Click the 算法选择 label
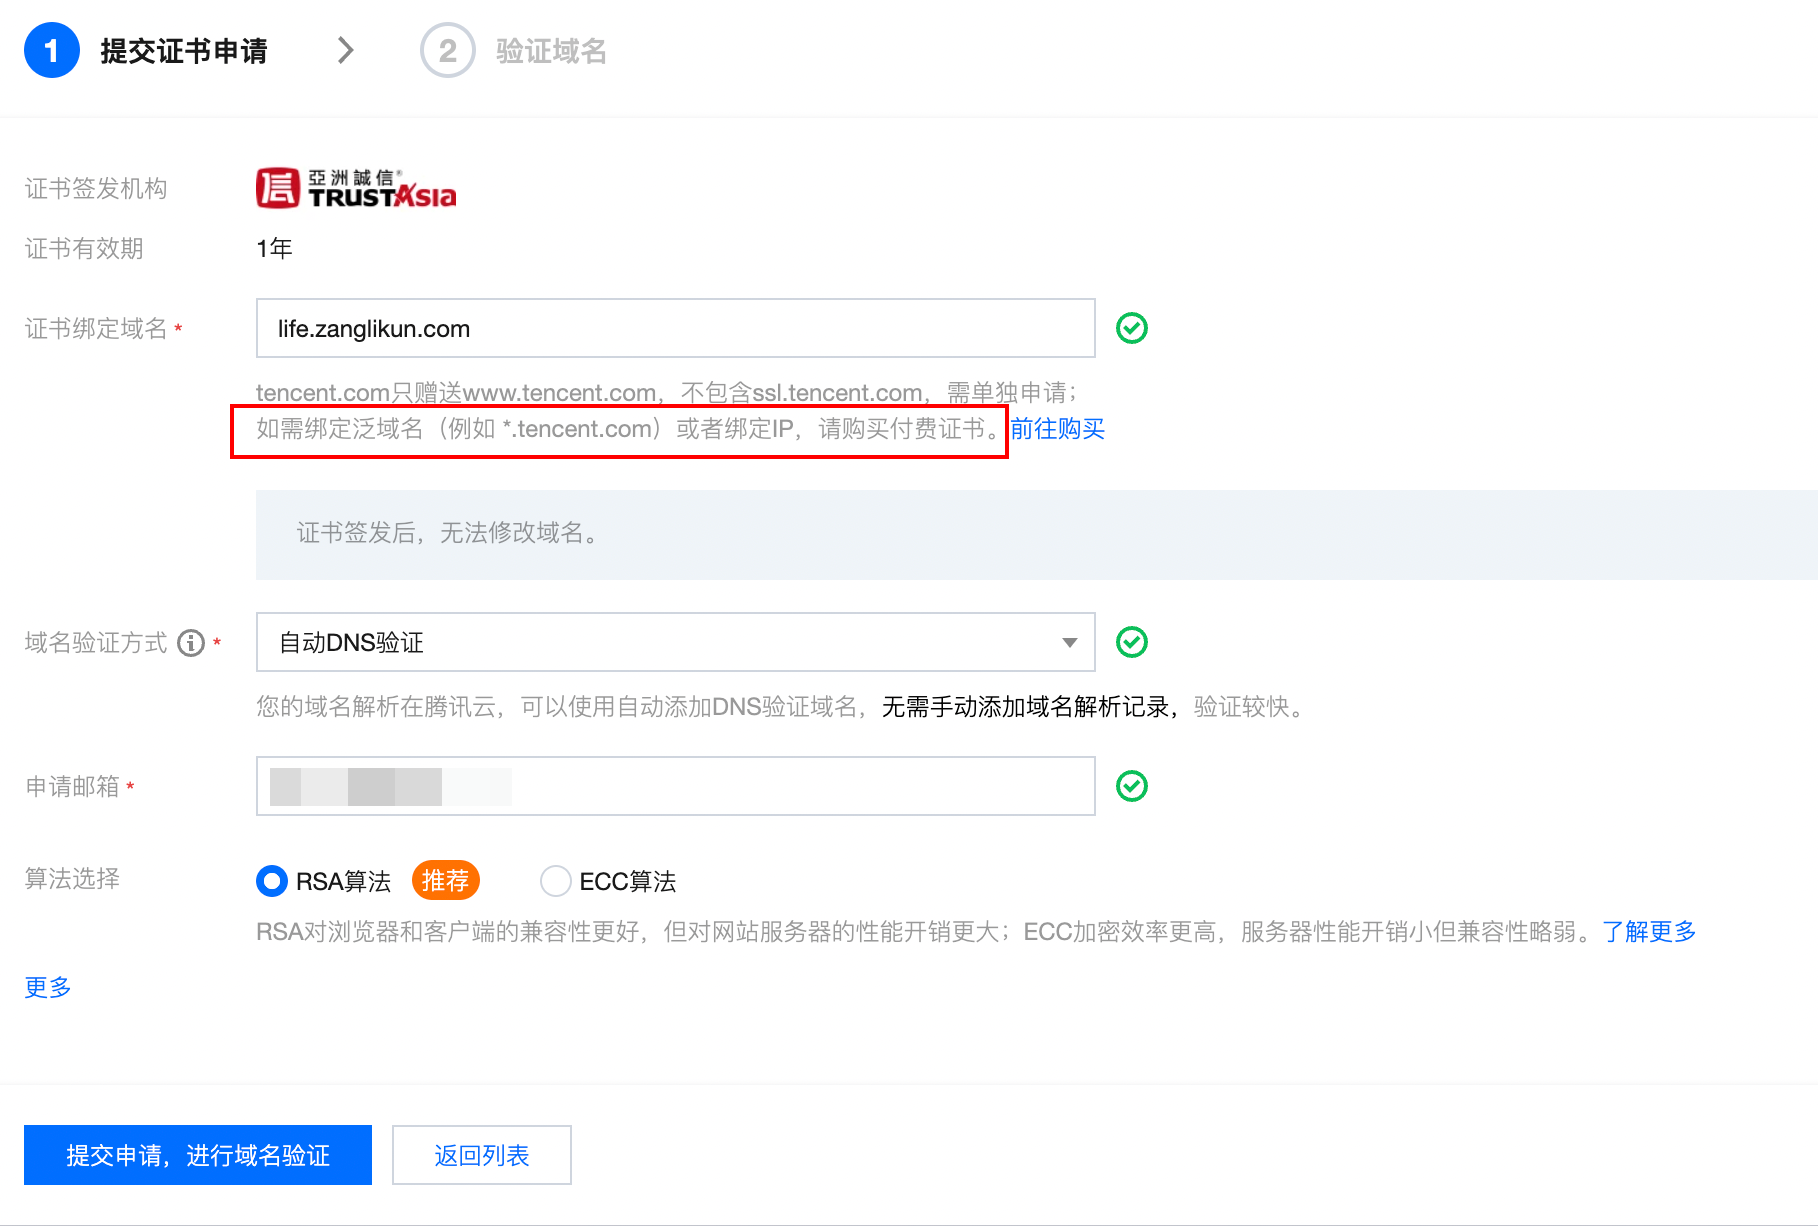This screenshot has width=1818, height=1226. [x=72, y=879]
